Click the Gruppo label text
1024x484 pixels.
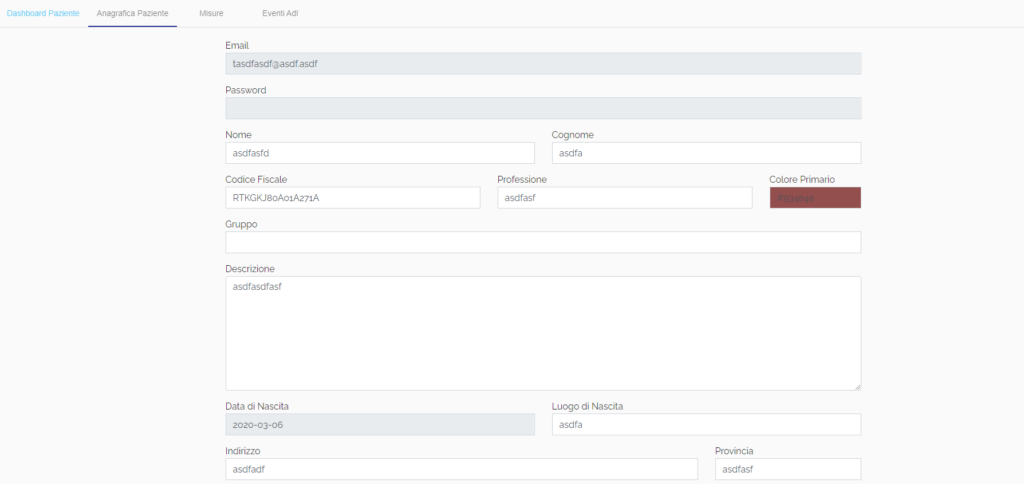pos(241,224)
